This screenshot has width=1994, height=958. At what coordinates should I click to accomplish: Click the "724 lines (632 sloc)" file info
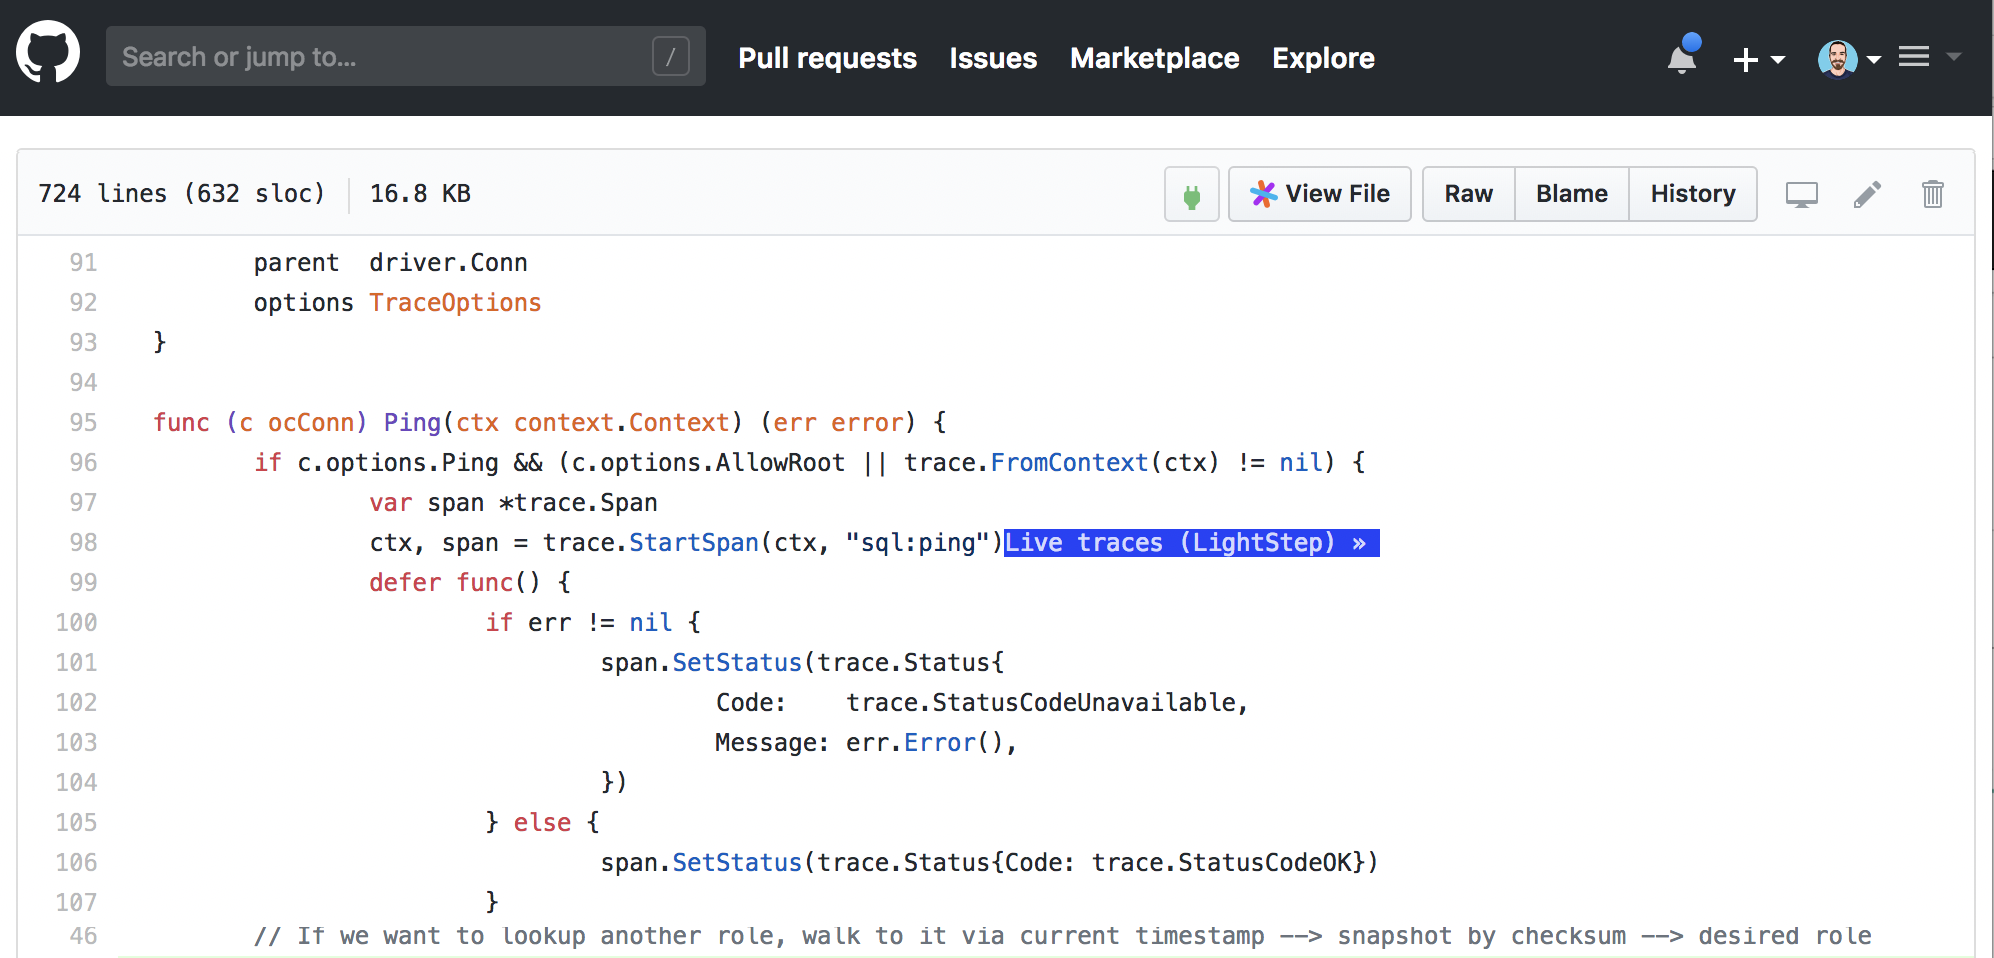(182, 194)
